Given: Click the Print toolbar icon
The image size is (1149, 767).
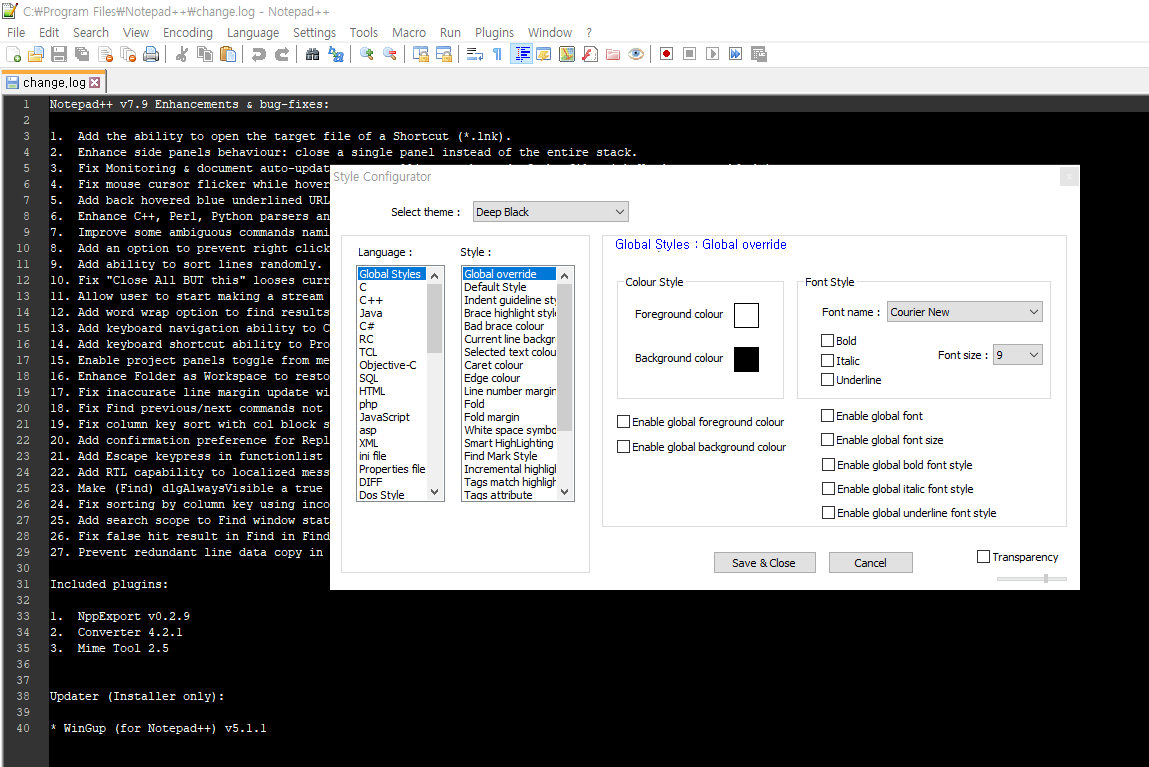Looking at the screenshot, I should pos(151,54).
